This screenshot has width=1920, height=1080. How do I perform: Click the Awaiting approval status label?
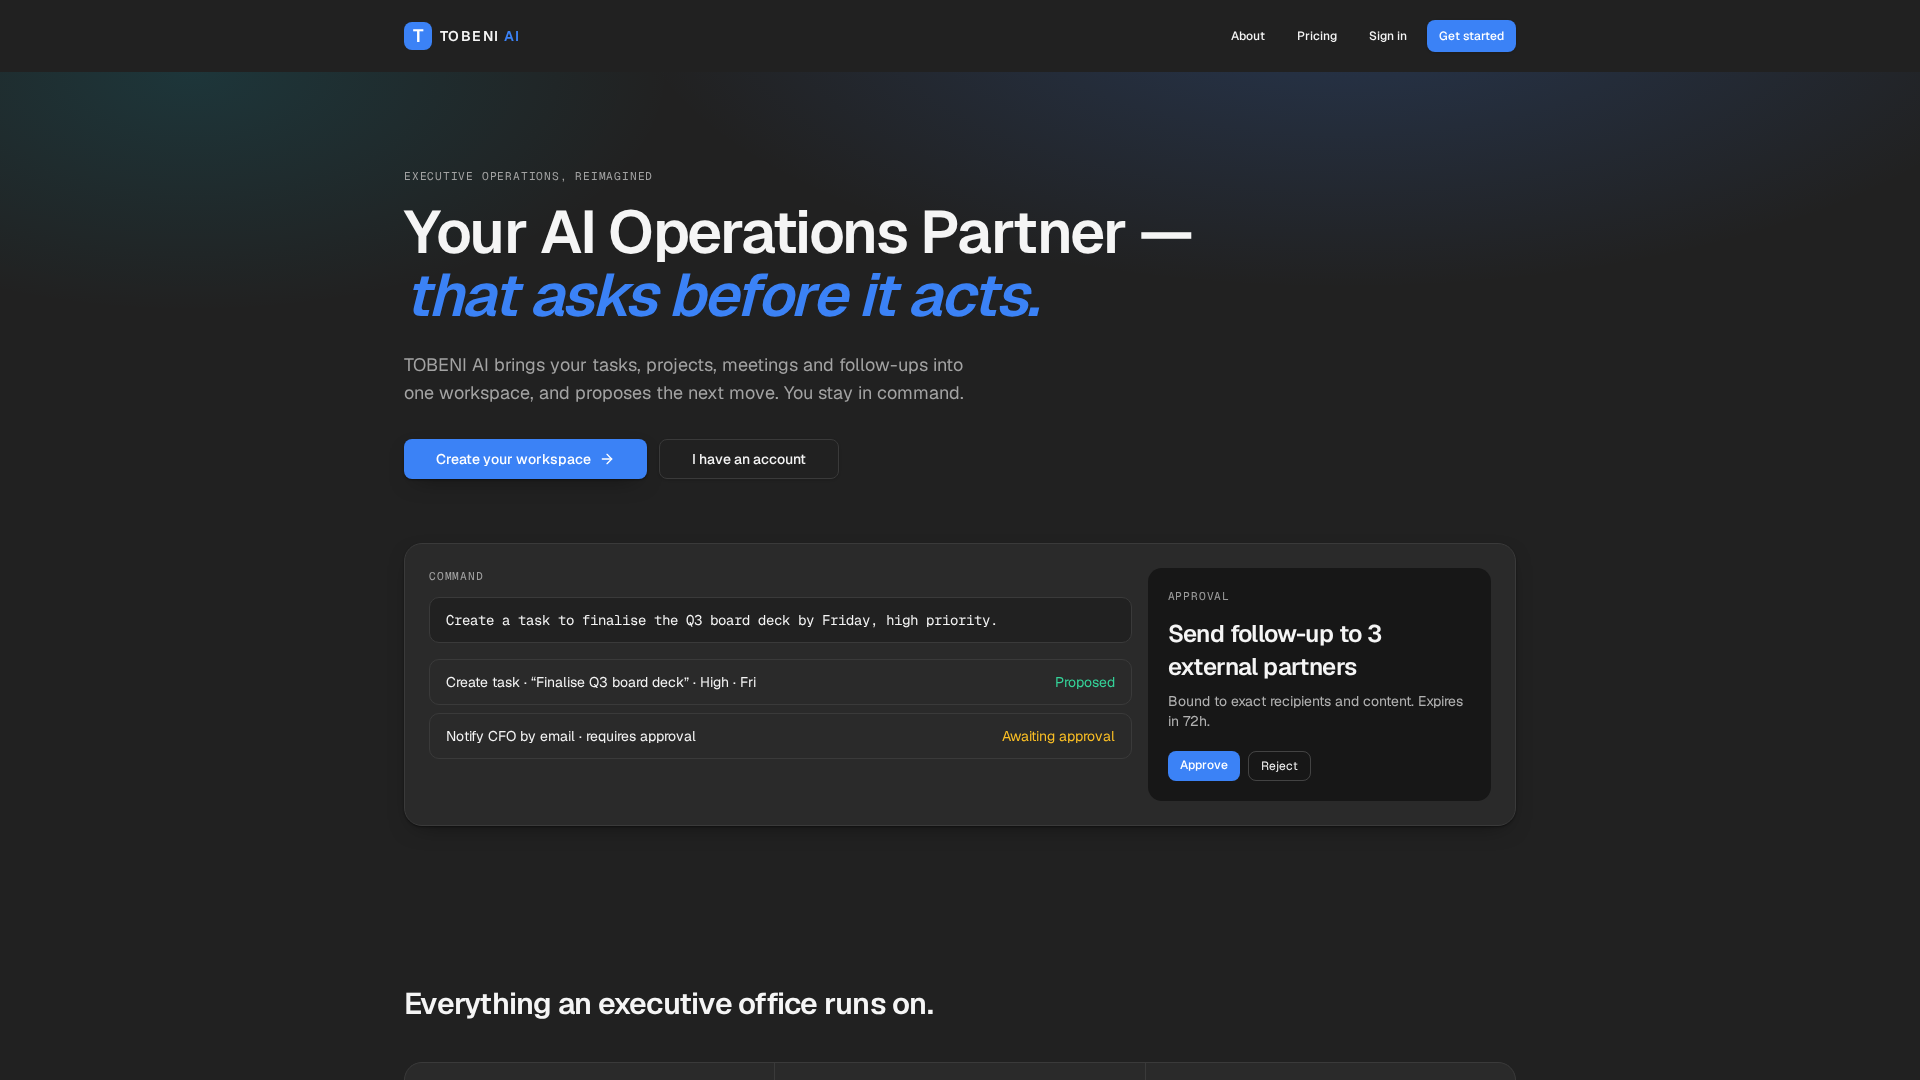[x=1058, y=736]
